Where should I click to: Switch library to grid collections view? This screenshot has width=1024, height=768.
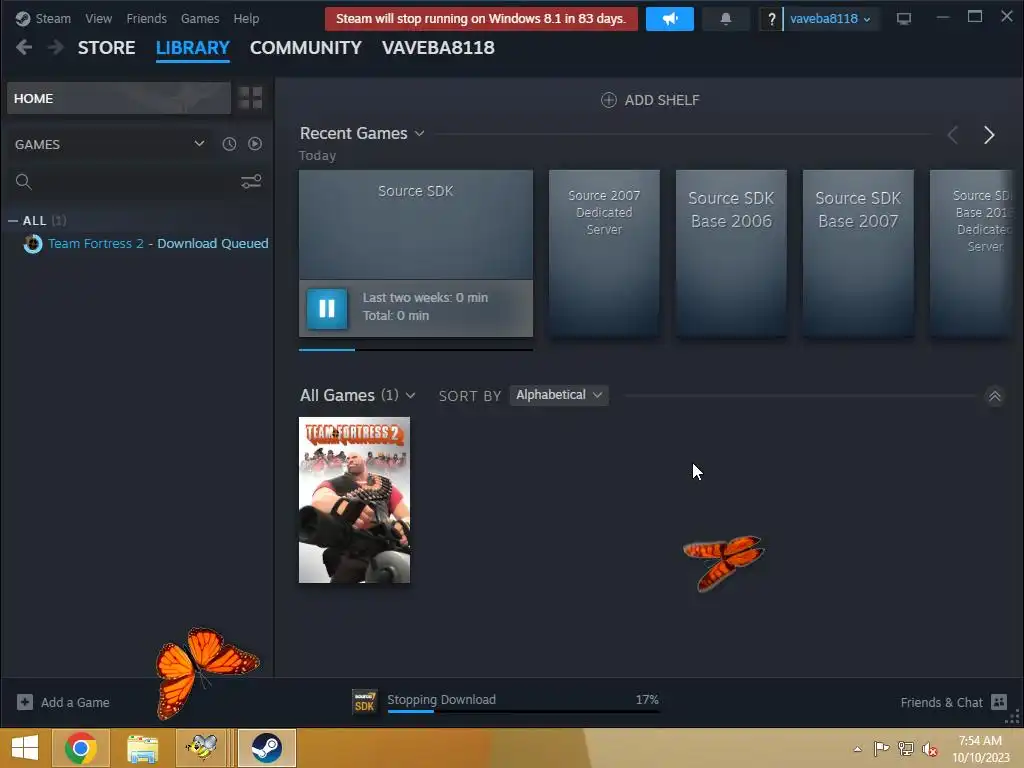click(x=250, y=98)
